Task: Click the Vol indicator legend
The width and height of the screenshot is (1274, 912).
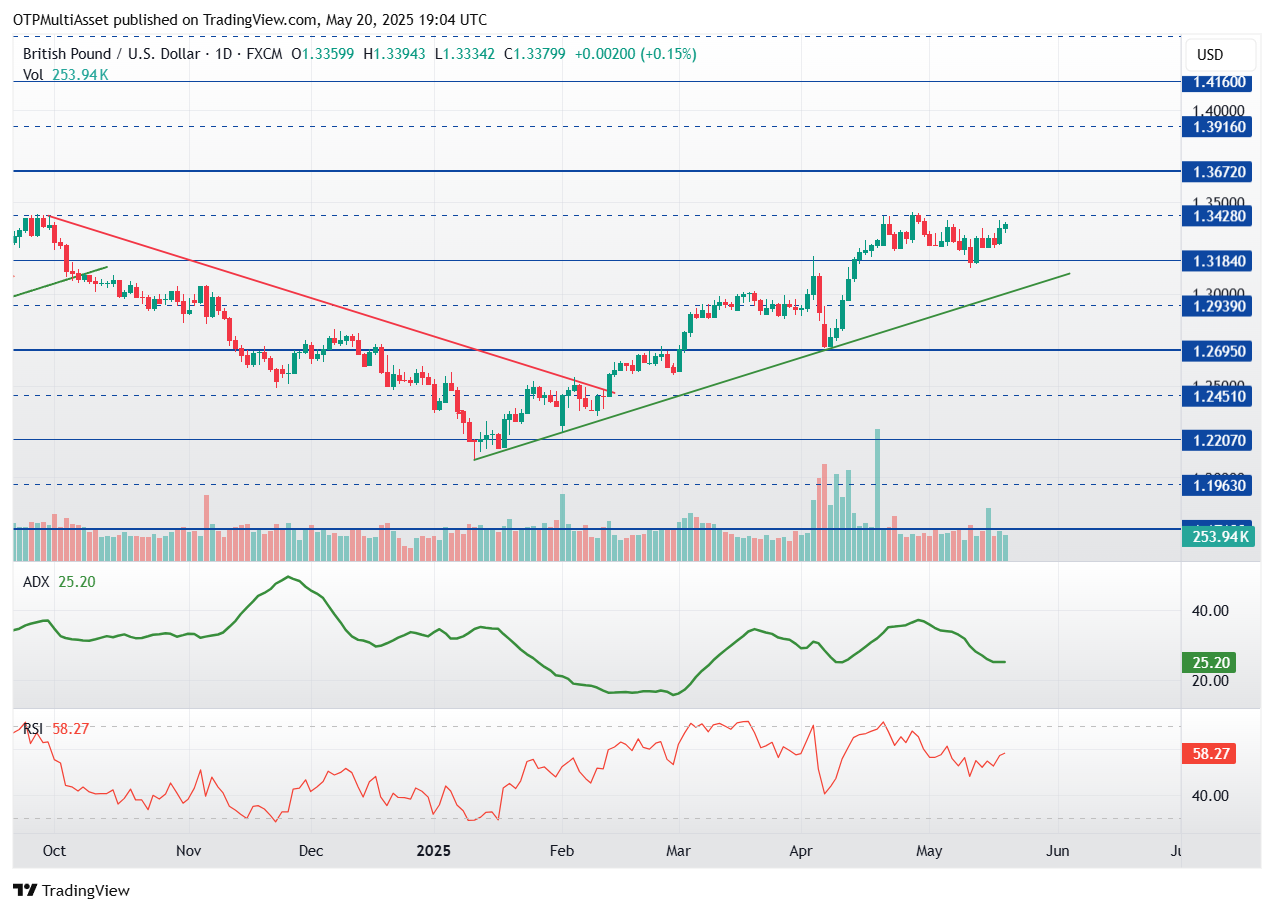Action: (65, 74)
